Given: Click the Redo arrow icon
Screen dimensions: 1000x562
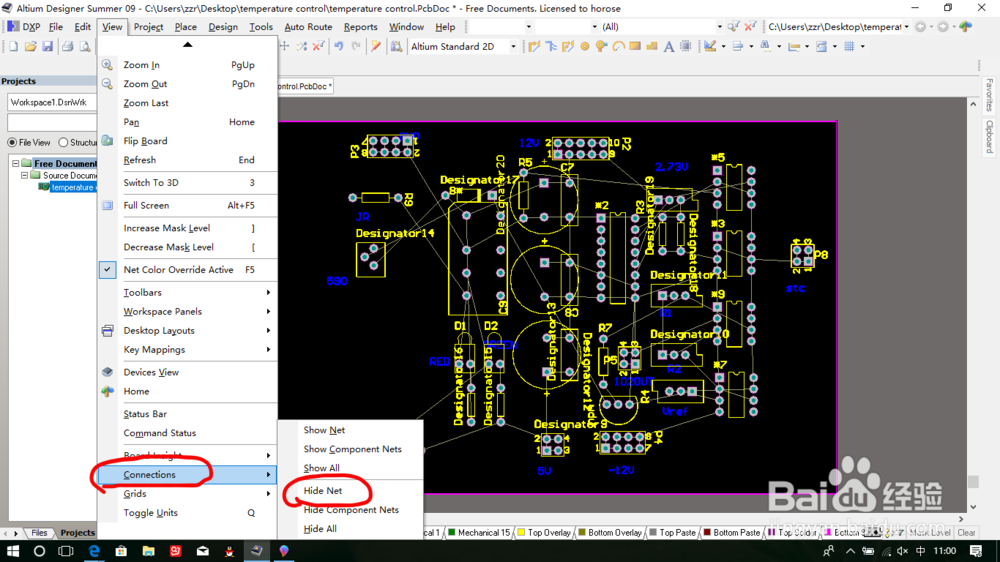Looking at the screenshot, I should coord(356,47).
